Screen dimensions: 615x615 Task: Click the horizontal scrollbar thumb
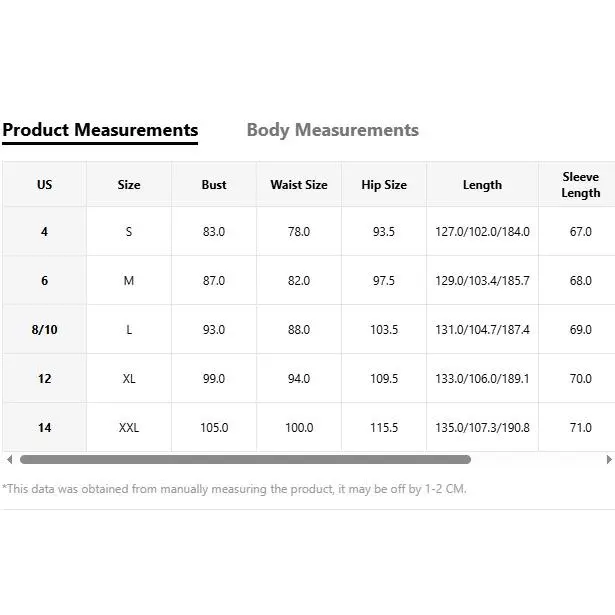click(245, 460)
